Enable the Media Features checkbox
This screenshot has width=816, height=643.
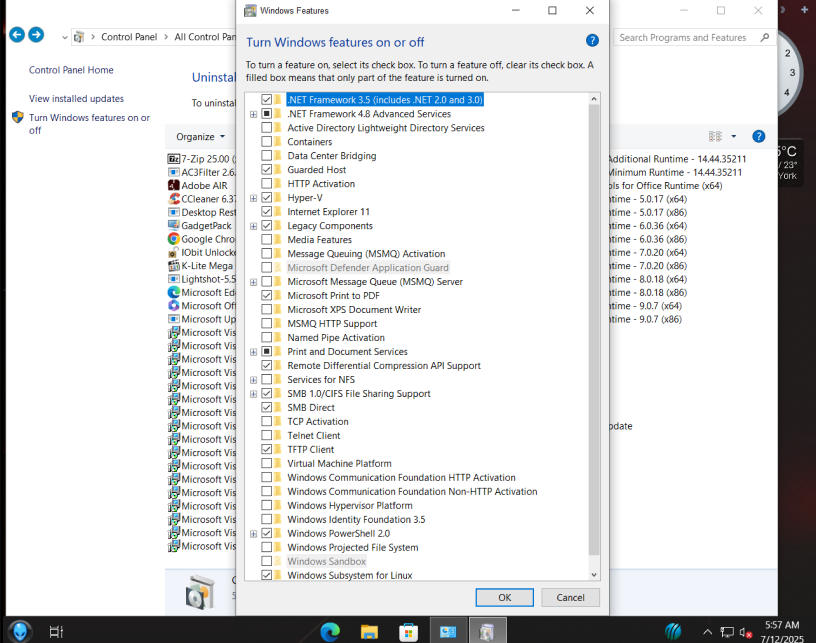(x=266, y=239)
